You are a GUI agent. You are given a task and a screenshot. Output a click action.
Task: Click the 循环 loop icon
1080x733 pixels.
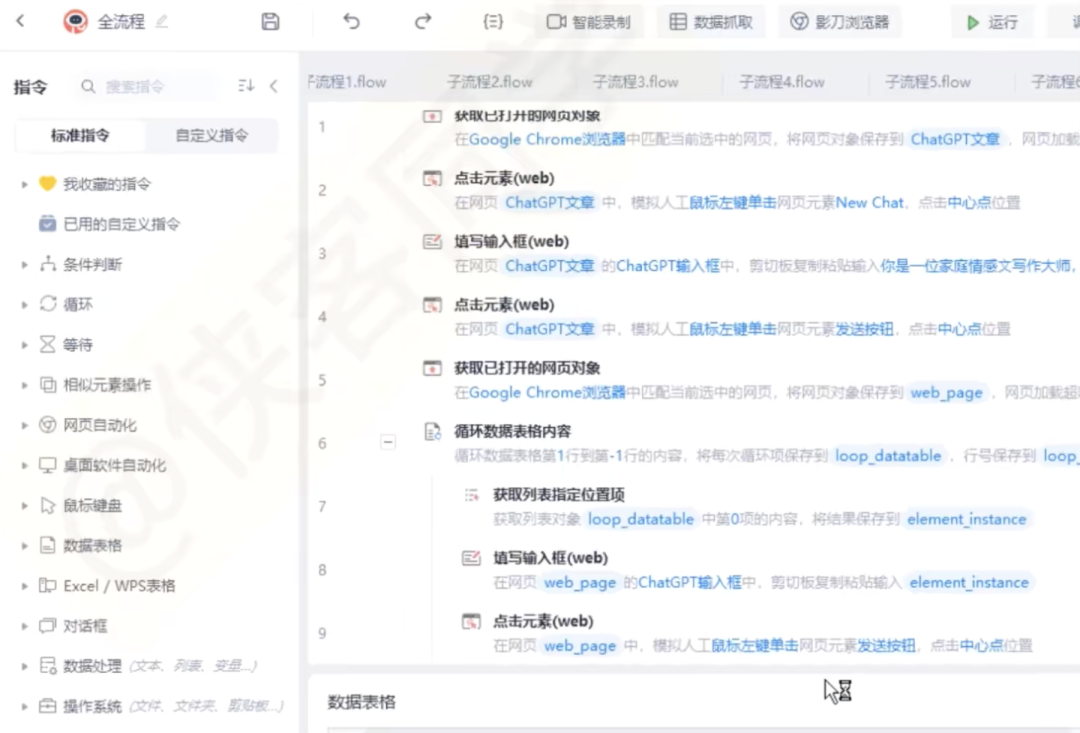pos(48,304)
